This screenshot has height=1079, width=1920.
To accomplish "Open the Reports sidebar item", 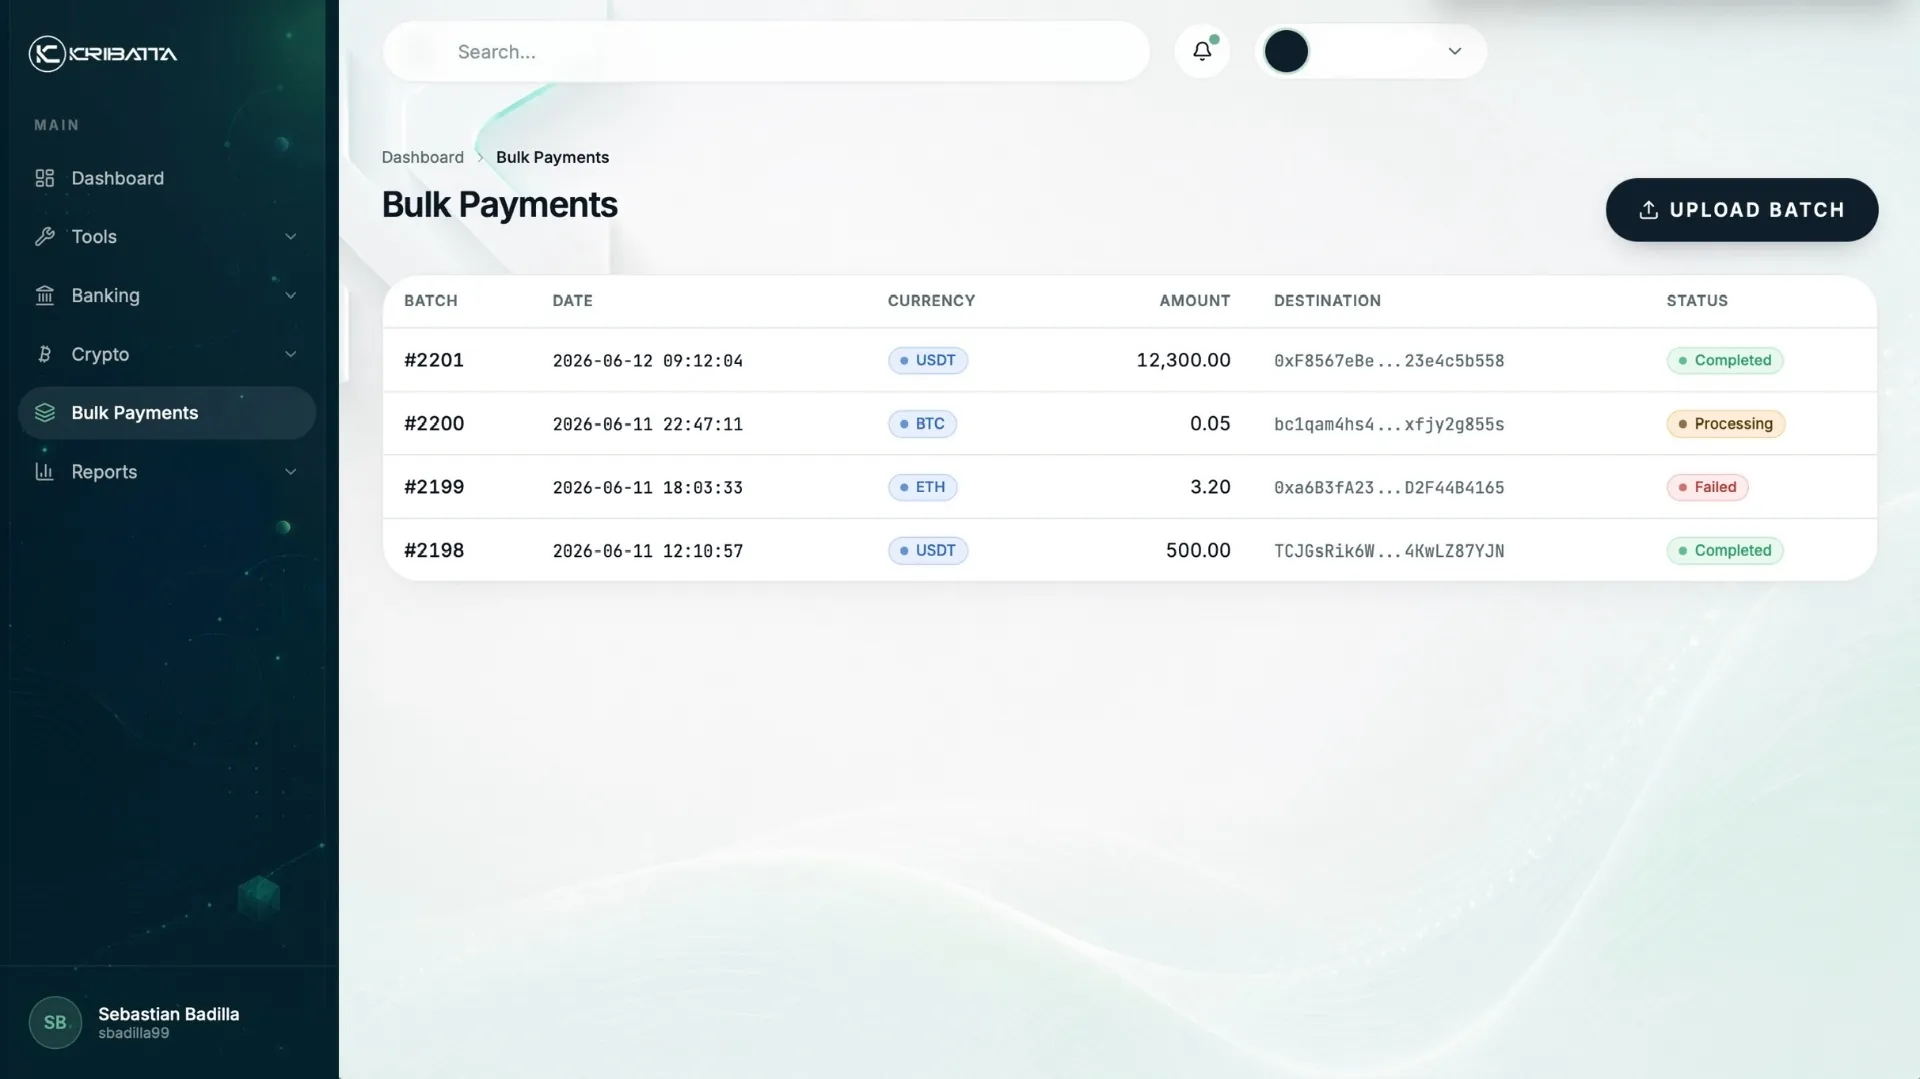I will point(167,472).
